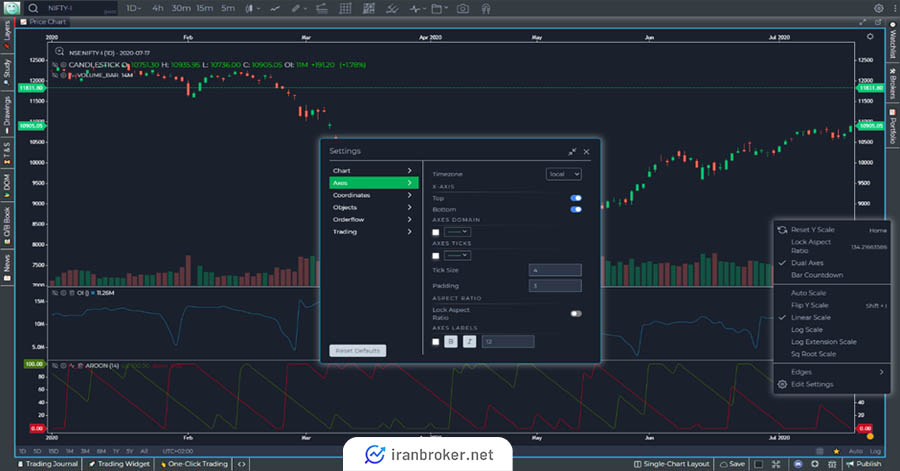Viewport: 900px width, 471px height.
Task: Open Axes Ticks line style dropdown
Action: 457,255
